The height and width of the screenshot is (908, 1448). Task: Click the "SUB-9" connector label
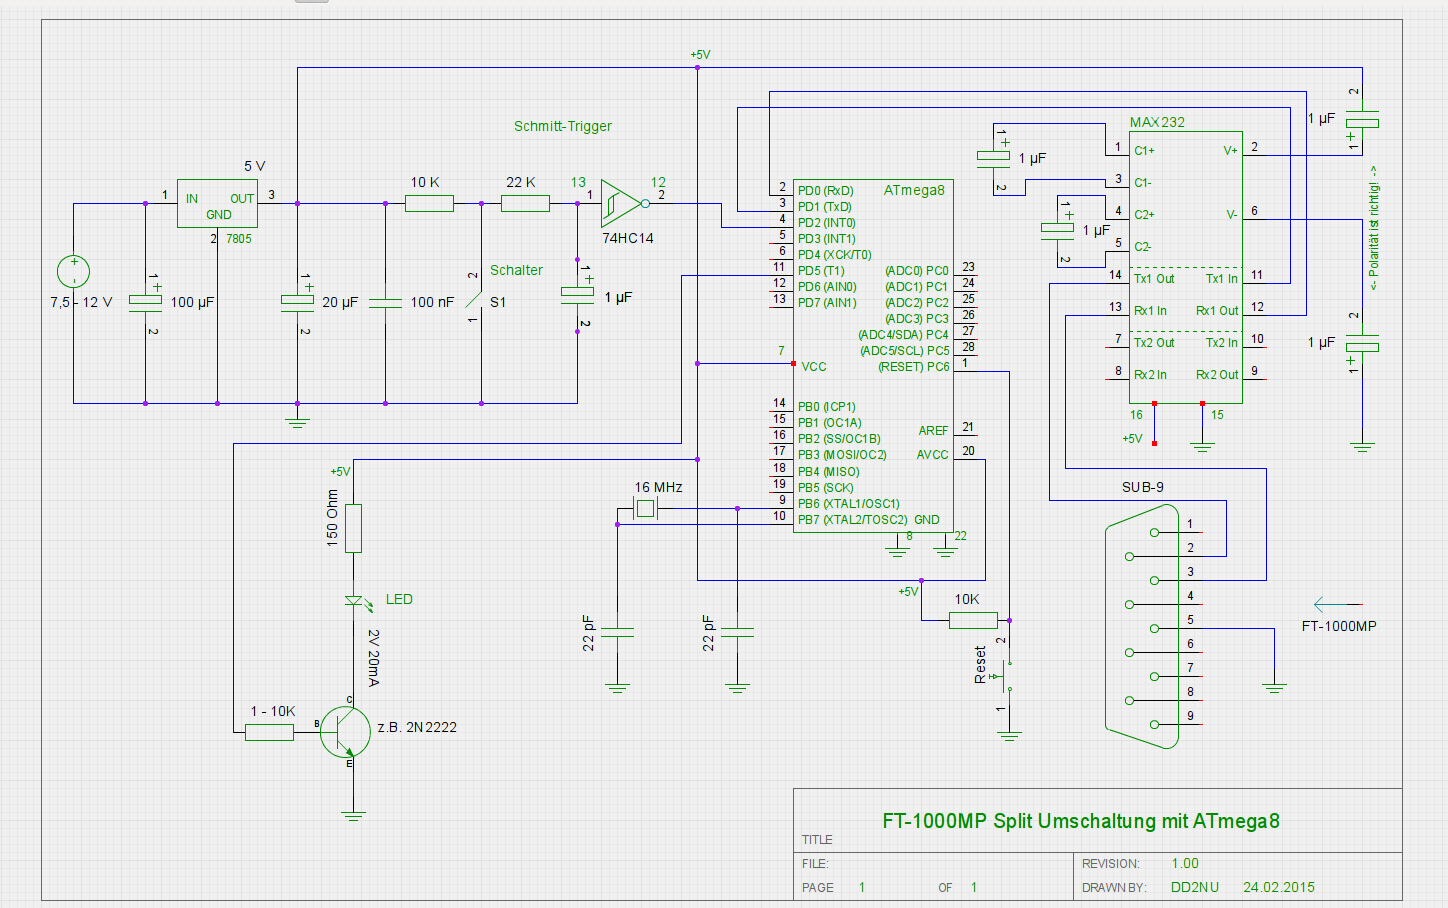coord(1143,487)
